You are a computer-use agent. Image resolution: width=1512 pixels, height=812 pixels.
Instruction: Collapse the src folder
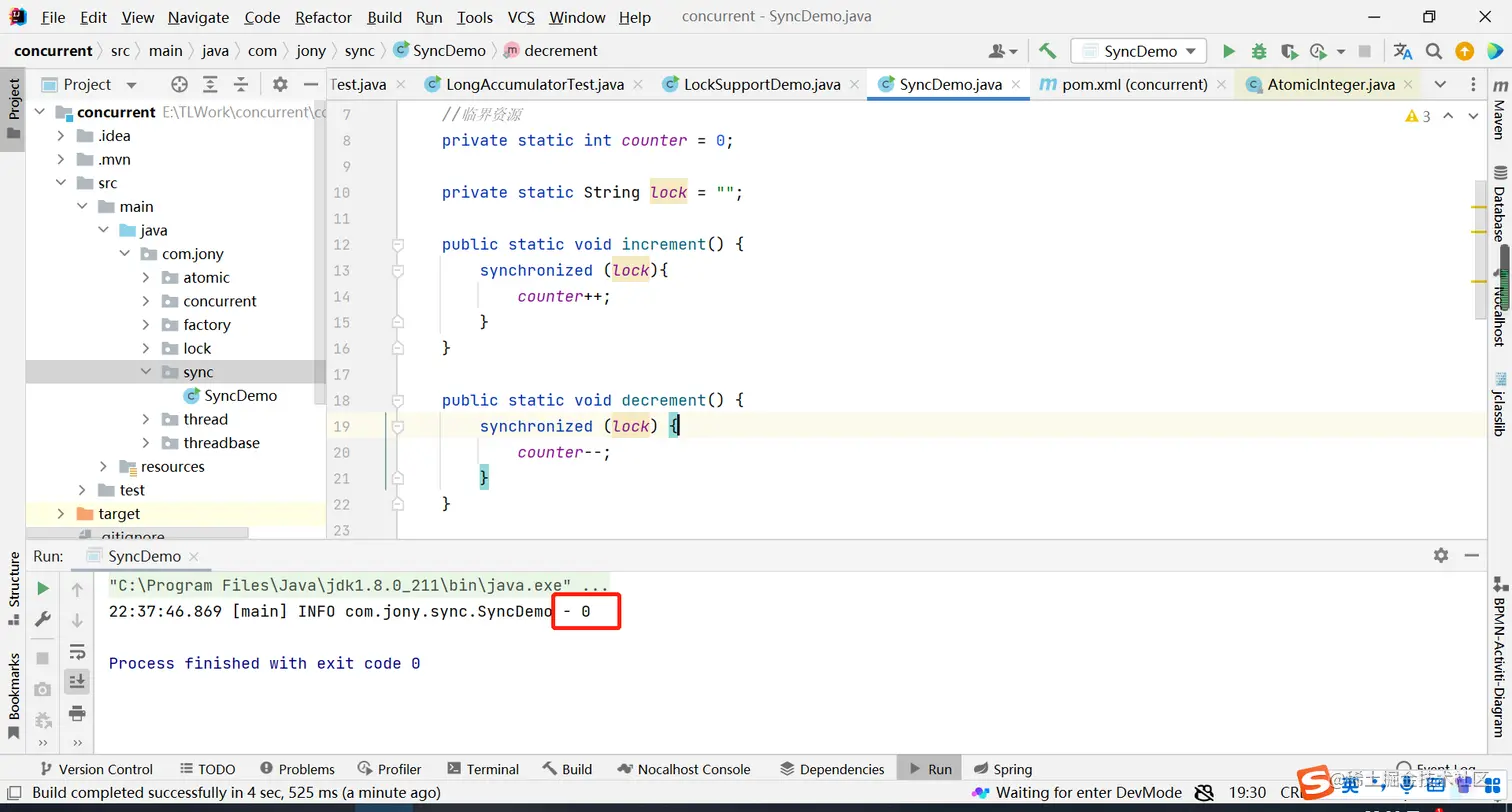[60, 183]
